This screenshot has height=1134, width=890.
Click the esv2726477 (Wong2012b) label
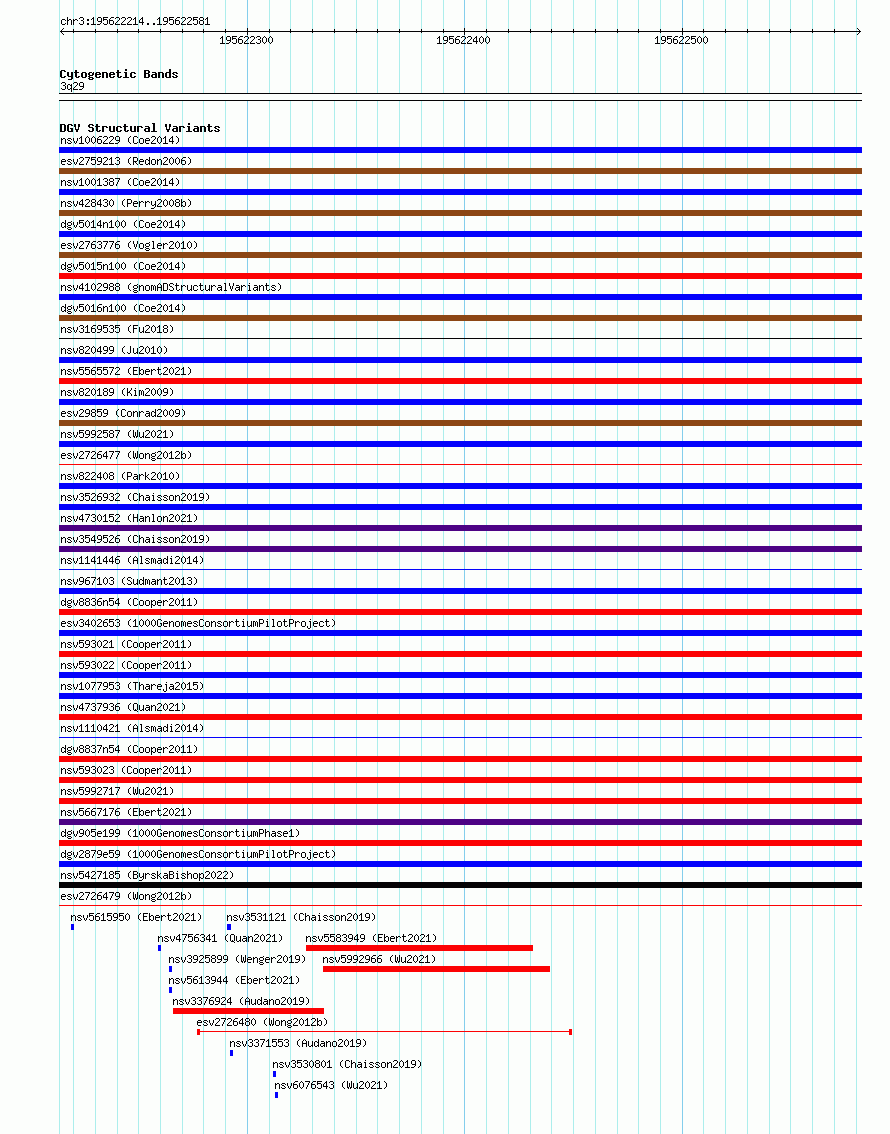click(126, 455)
